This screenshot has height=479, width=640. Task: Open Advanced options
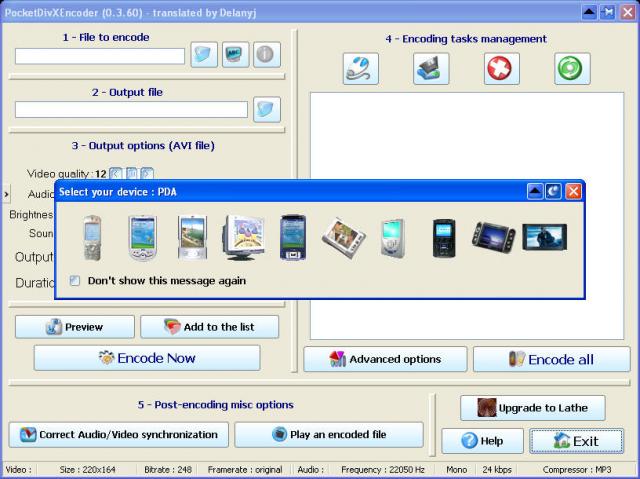[385, 359]
